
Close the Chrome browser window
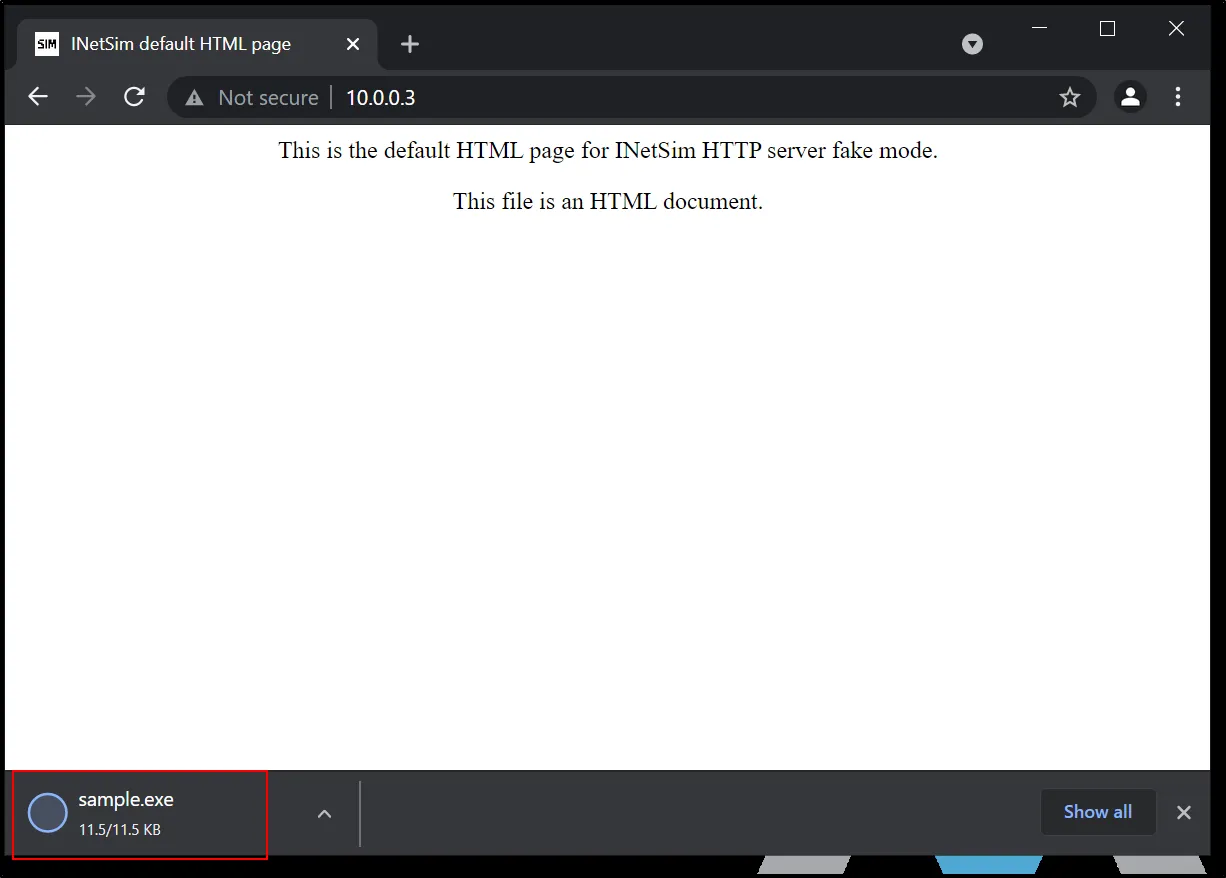pos(1176,29)
